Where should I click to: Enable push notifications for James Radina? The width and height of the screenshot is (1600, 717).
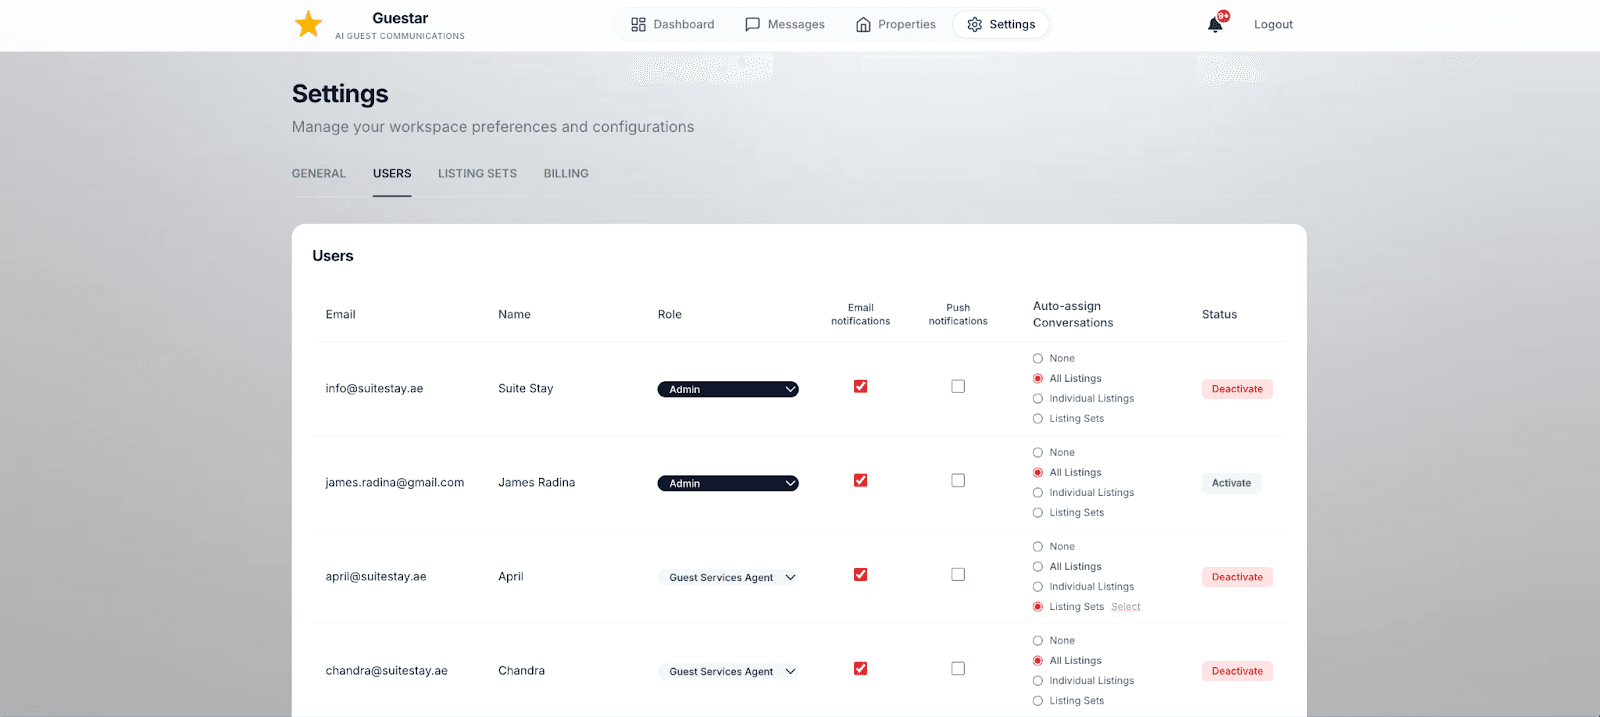pyautogui.click(x=958, y=481)
